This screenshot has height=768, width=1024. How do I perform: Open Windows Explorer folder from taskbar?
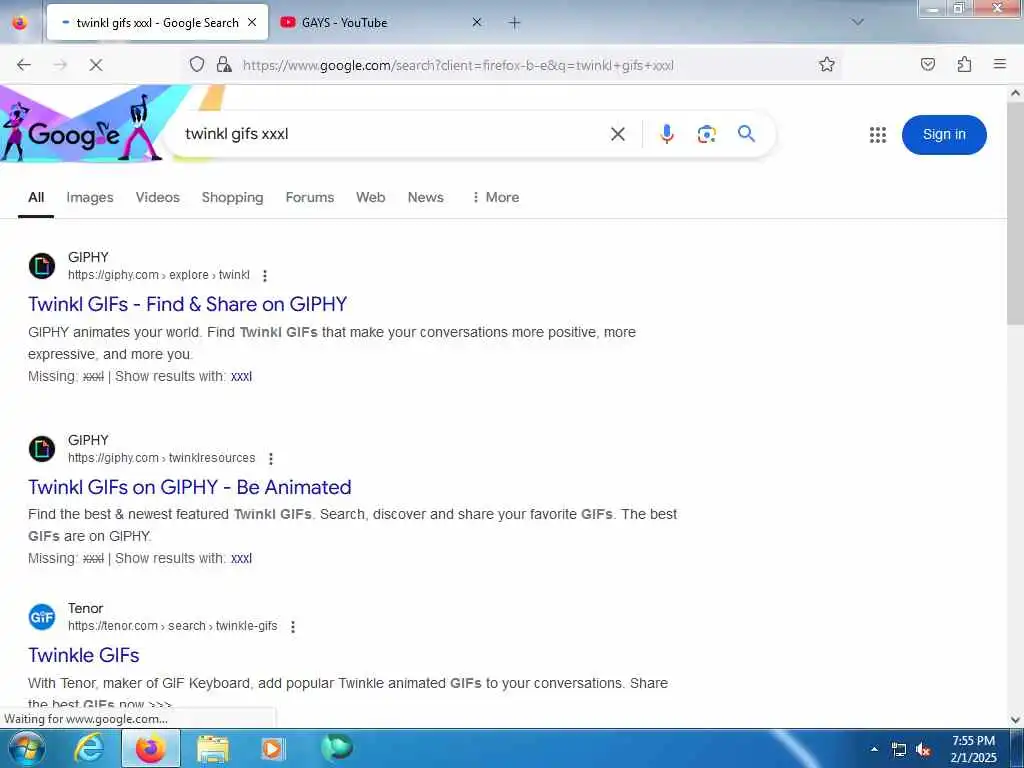(x=213, y=749)
